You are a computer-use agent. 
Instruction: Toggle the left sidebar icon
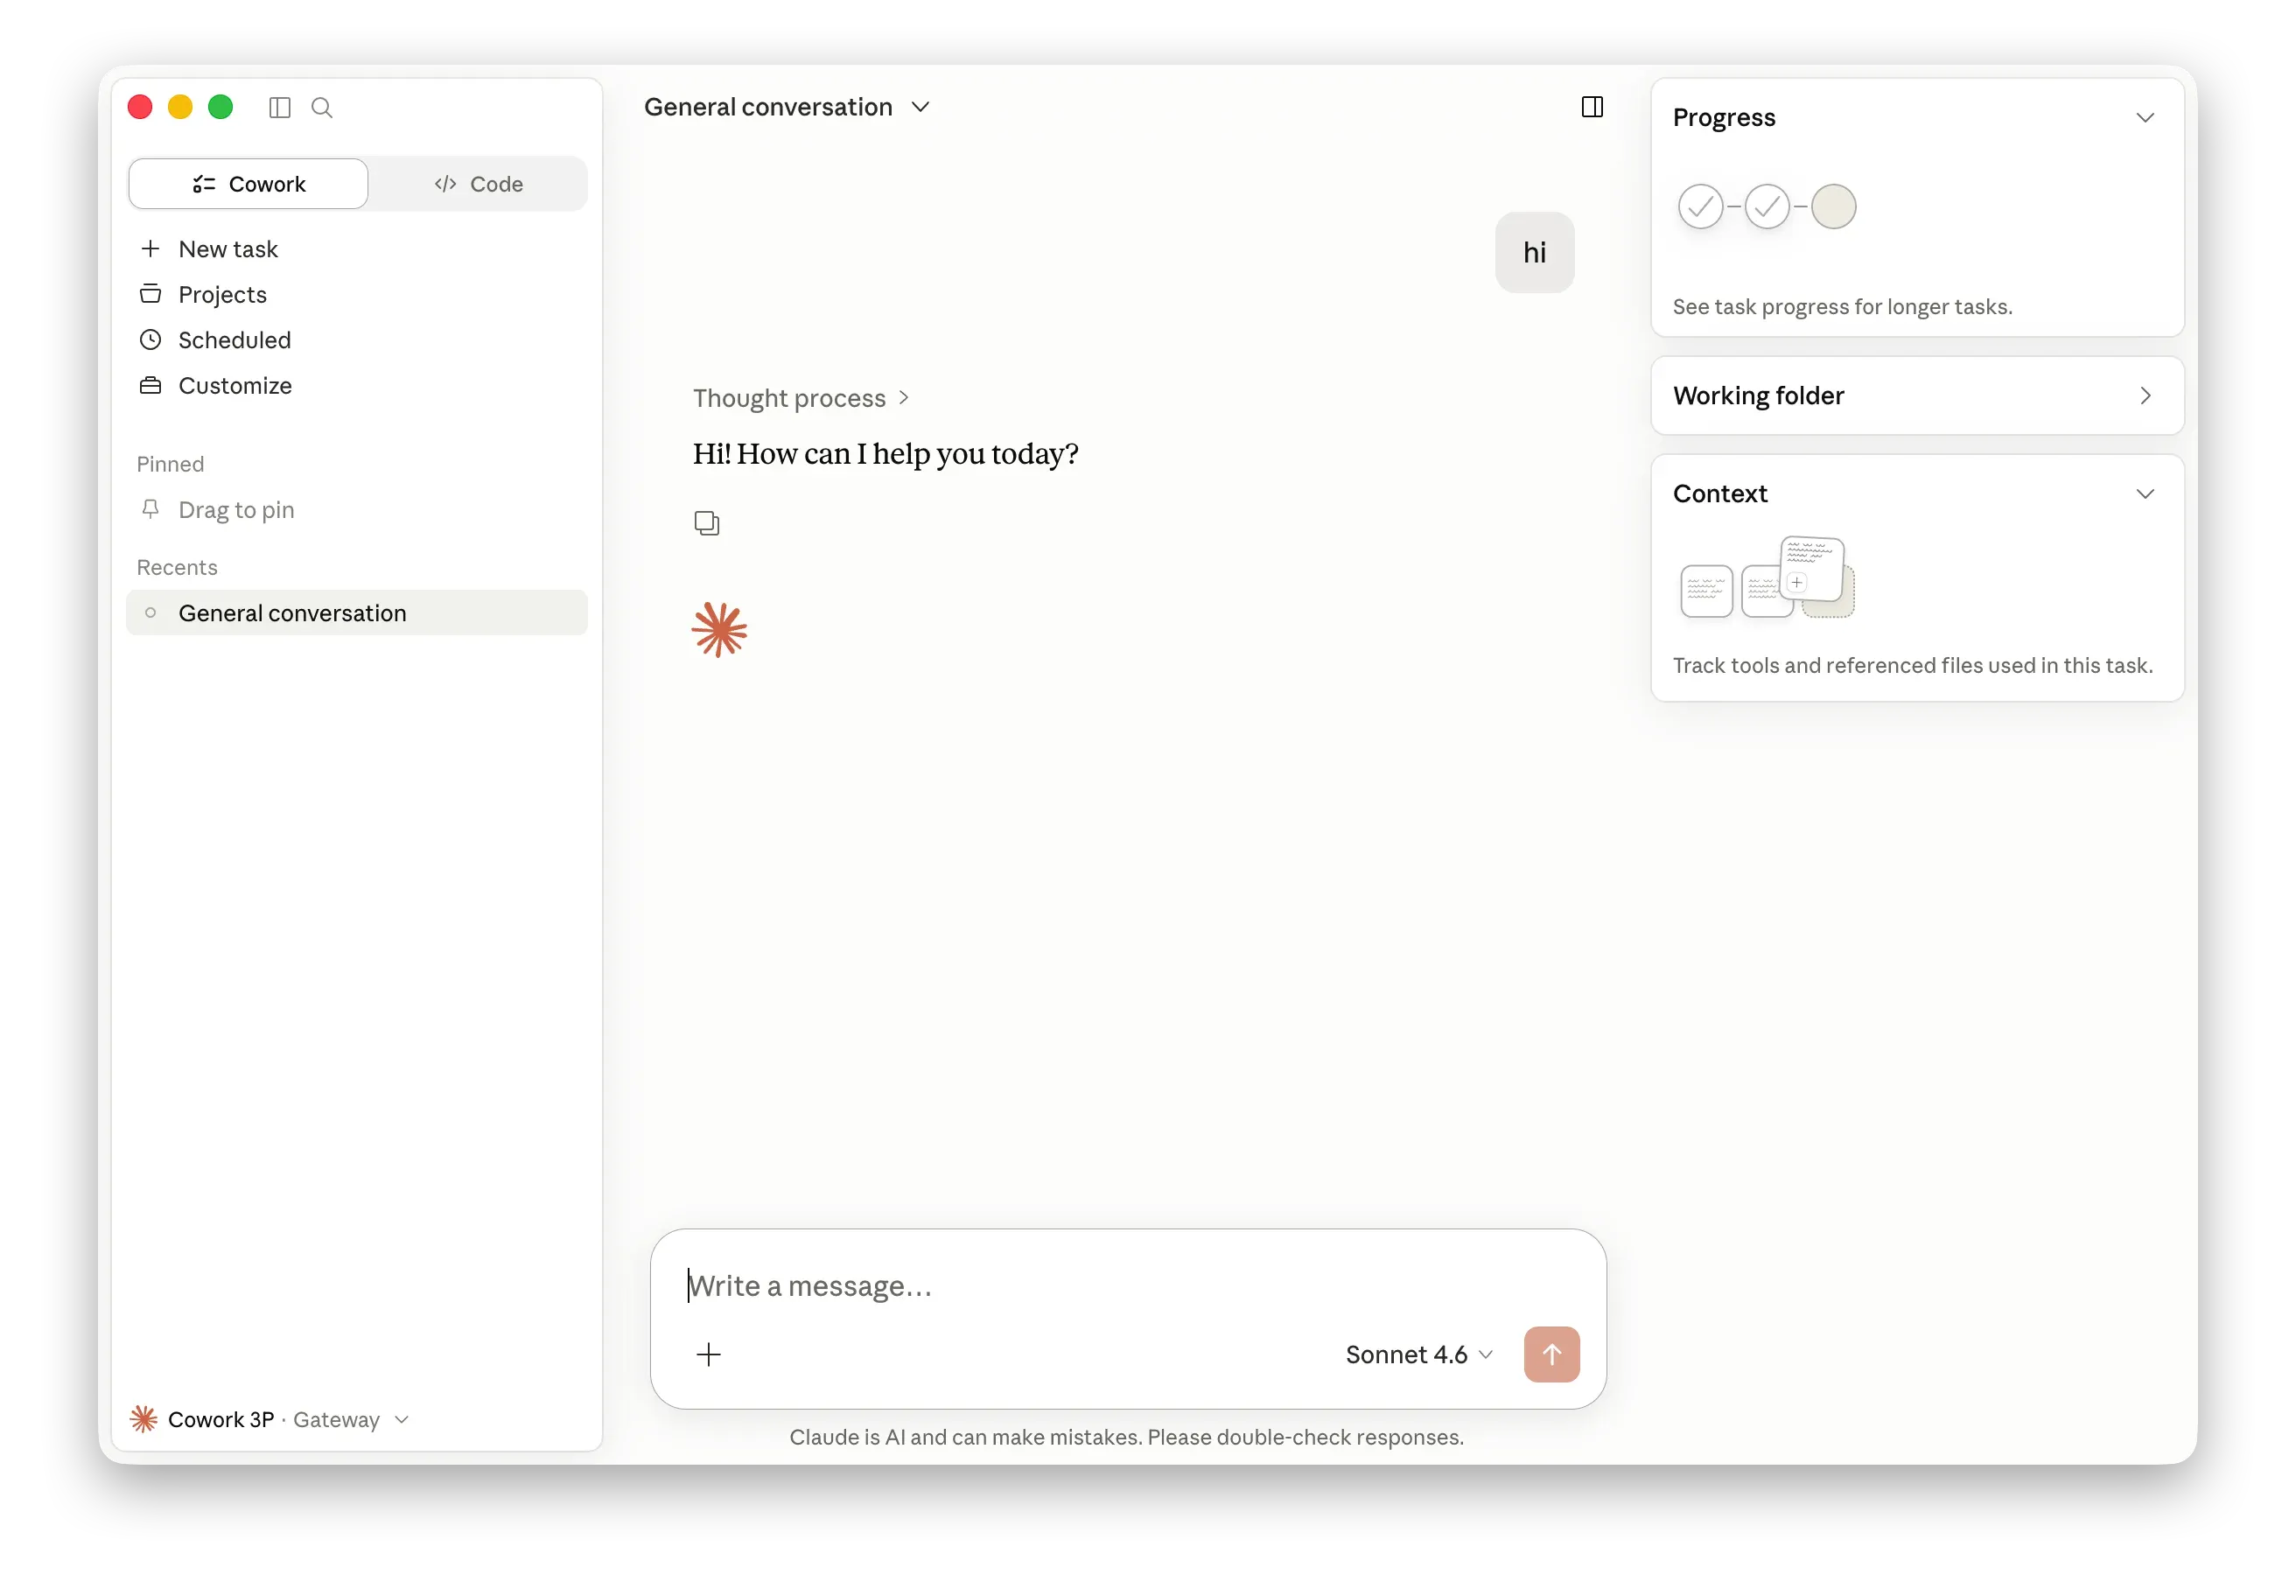pyautogui.click(x=280, y=107)
